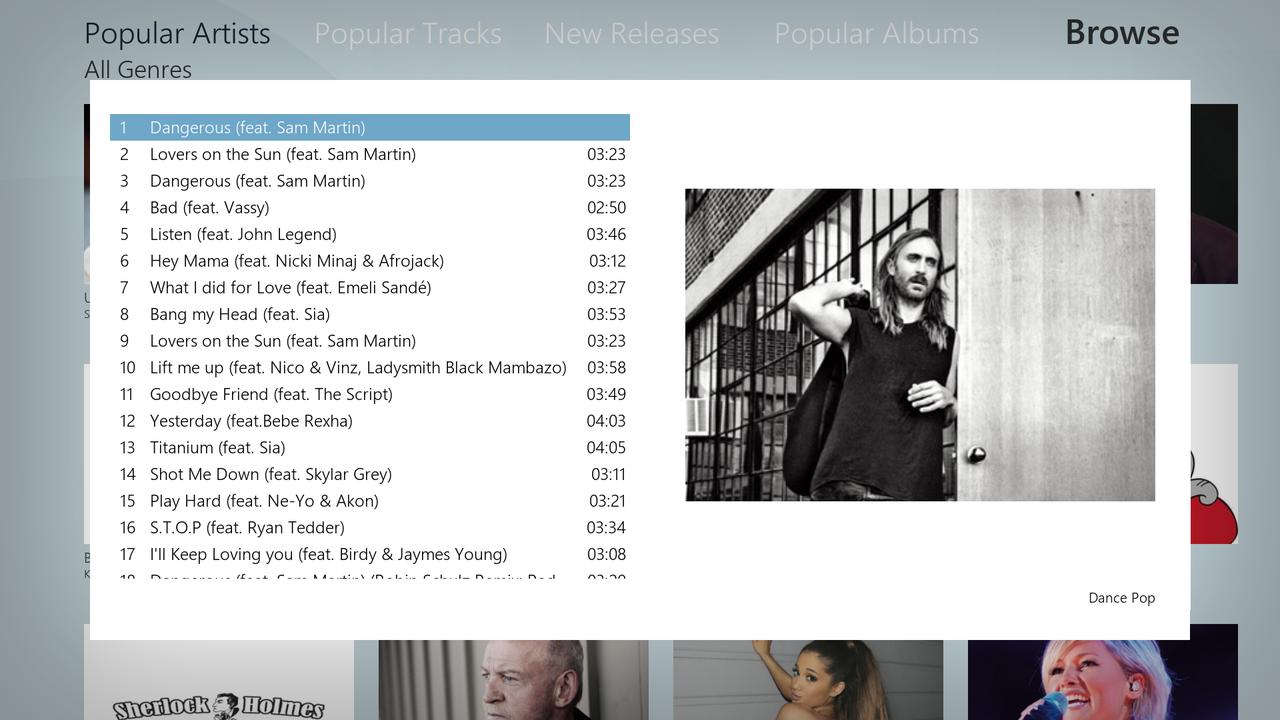Select Play Hard (feat. Ne-Yo & Akon)
The width and height of the screenshot is (1280, 720).
pos(370,501)
